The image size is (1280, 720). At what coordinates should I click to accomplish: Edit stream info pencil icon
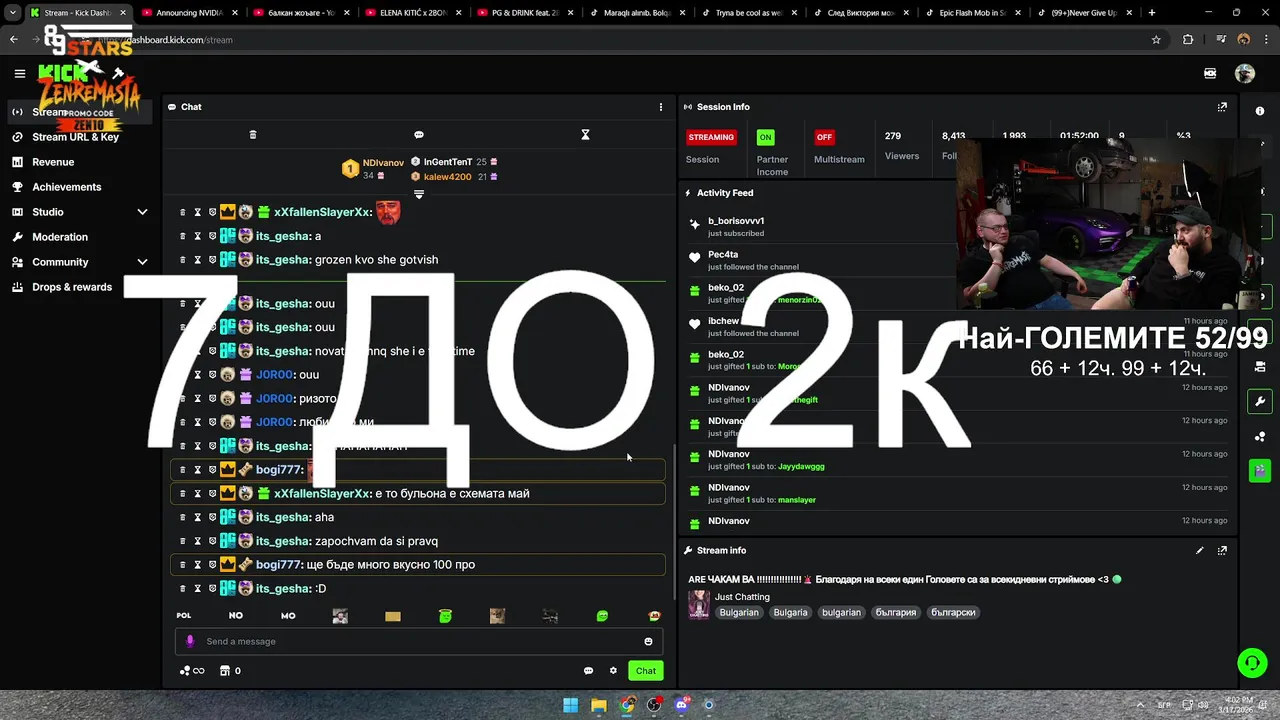click(1199, 551)
